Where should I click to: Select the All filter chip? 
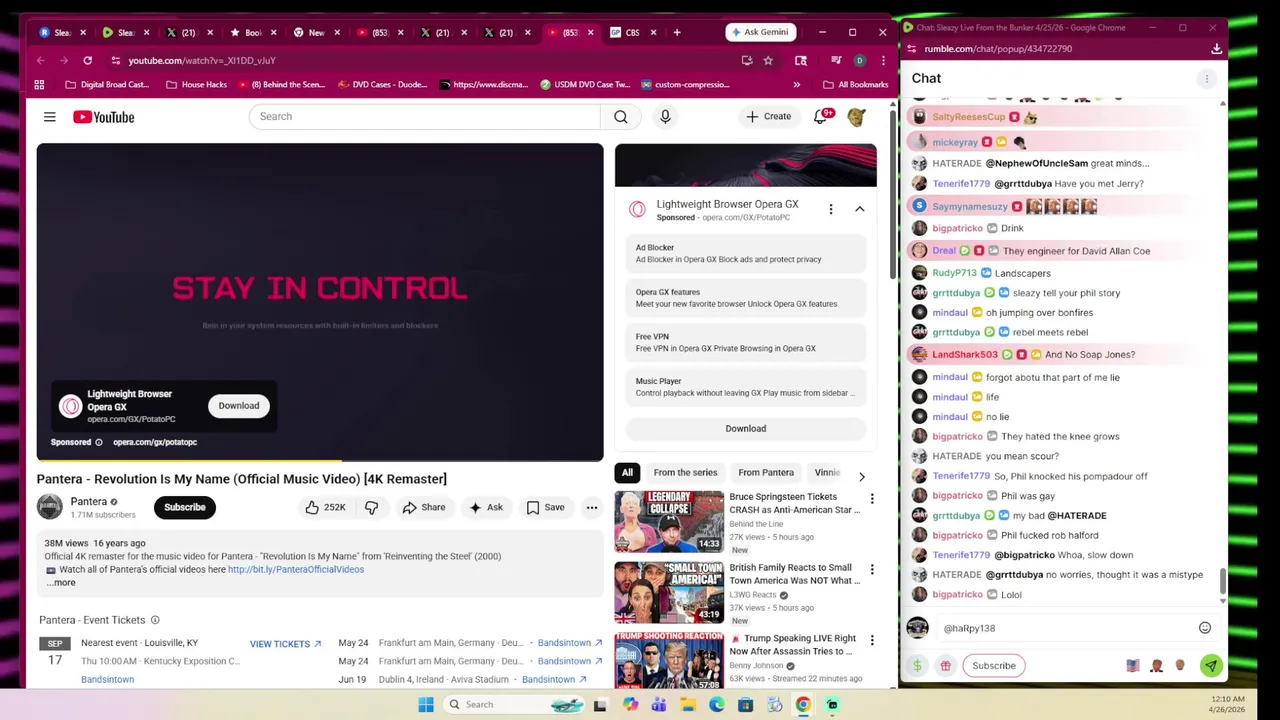(627, 473)
